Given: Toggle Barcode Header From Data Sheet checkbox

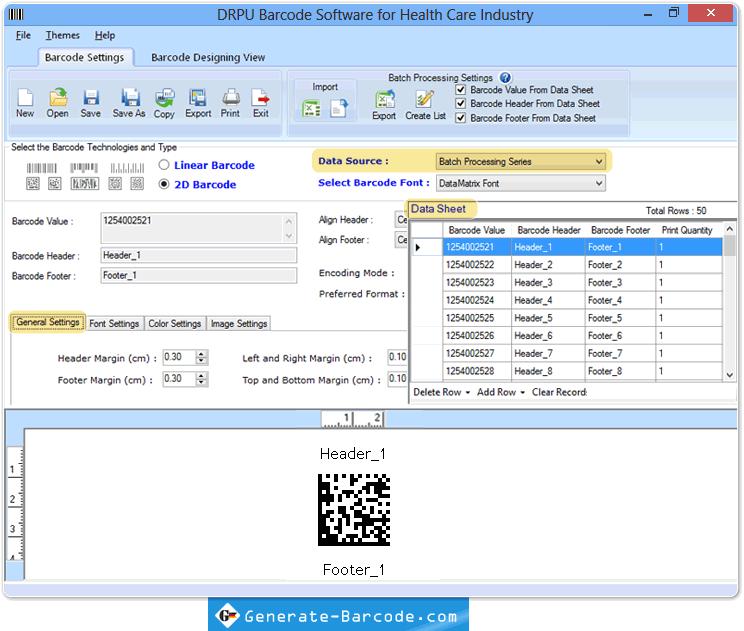Looking at the screenshot, I should pos(460,103).
